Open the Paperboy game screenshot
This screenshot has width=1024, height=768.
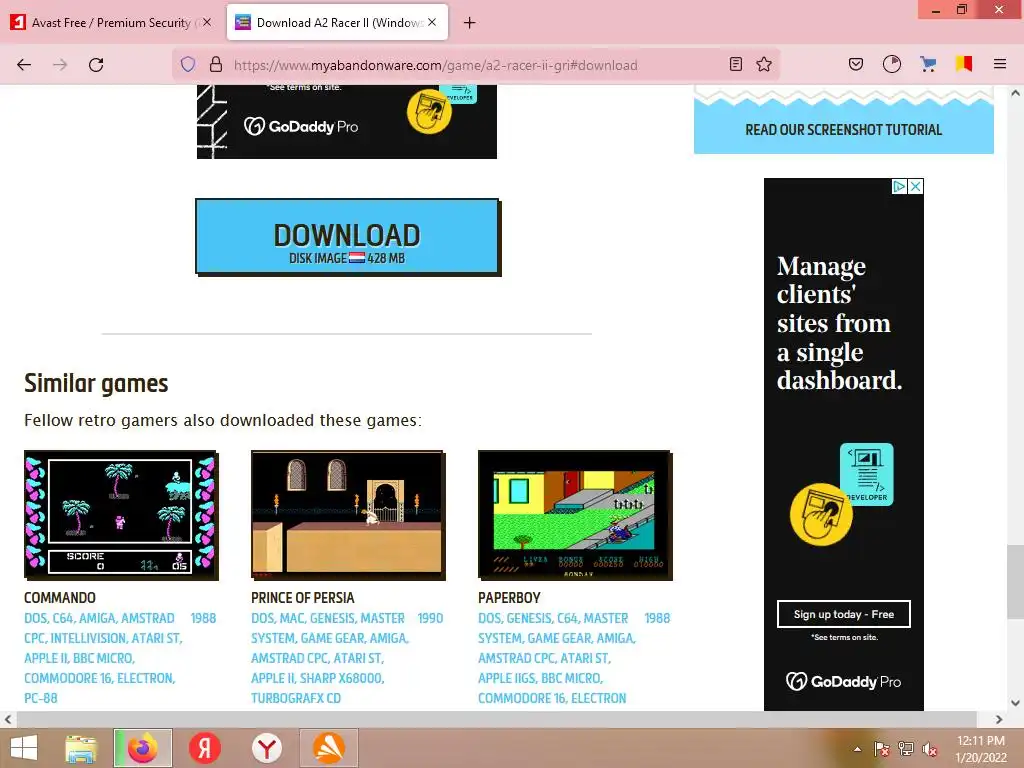pyautogui.click(x=575, y=515)
